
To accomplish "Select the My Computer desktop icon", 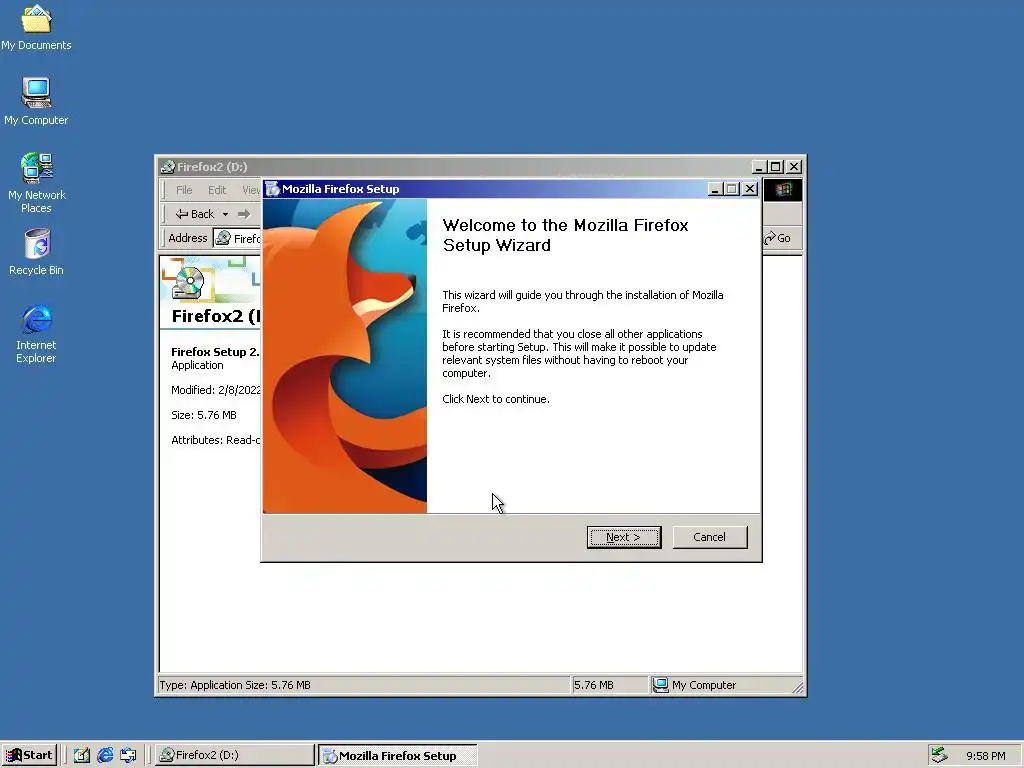I will [x=36, y=101].
